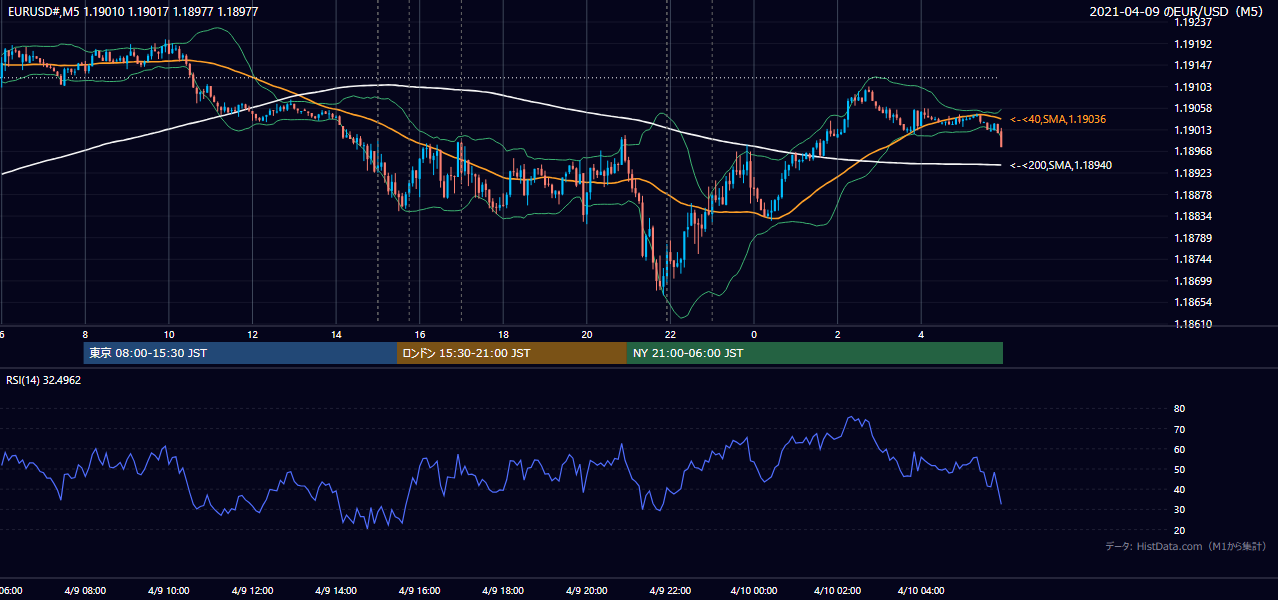1278x600 pixels.
Task: Click the Tokyo 08:00-15:30 JST session bar
Action: coord(240,353)
